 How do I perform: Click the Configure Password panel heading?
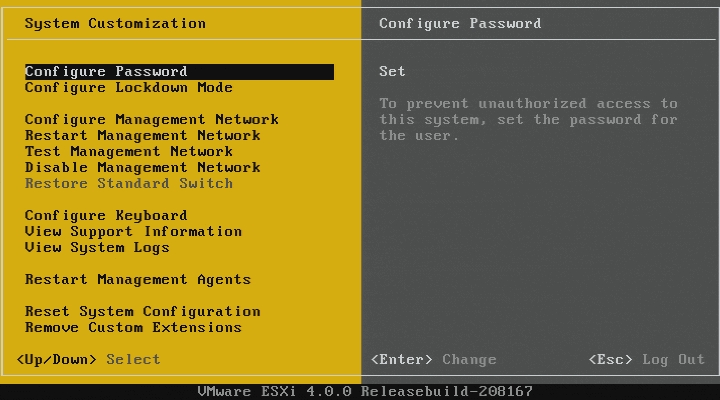(460, 23)
